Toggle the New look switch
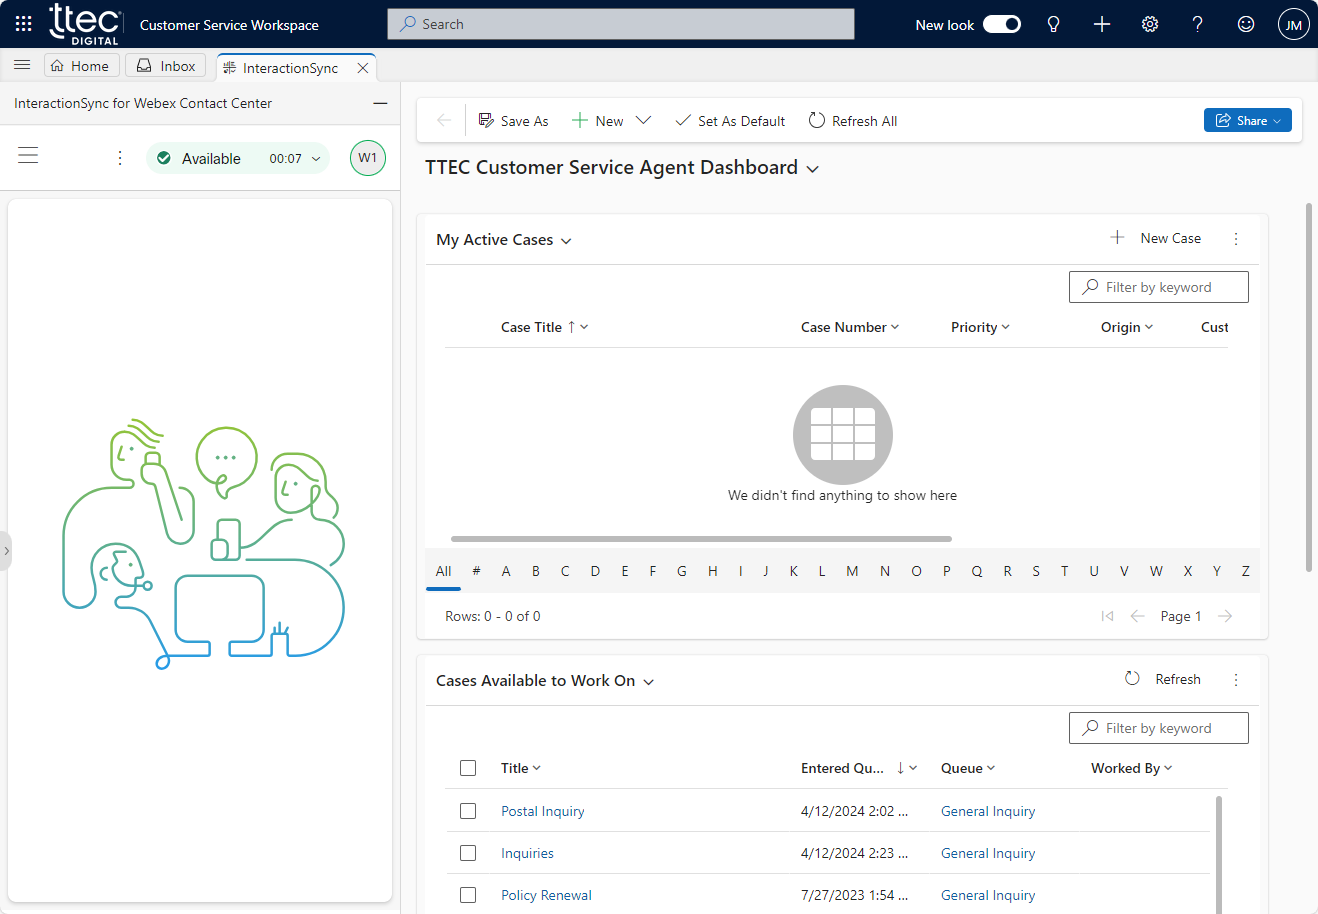The height and width of the screenshot is (914, 1318). 1001,24
